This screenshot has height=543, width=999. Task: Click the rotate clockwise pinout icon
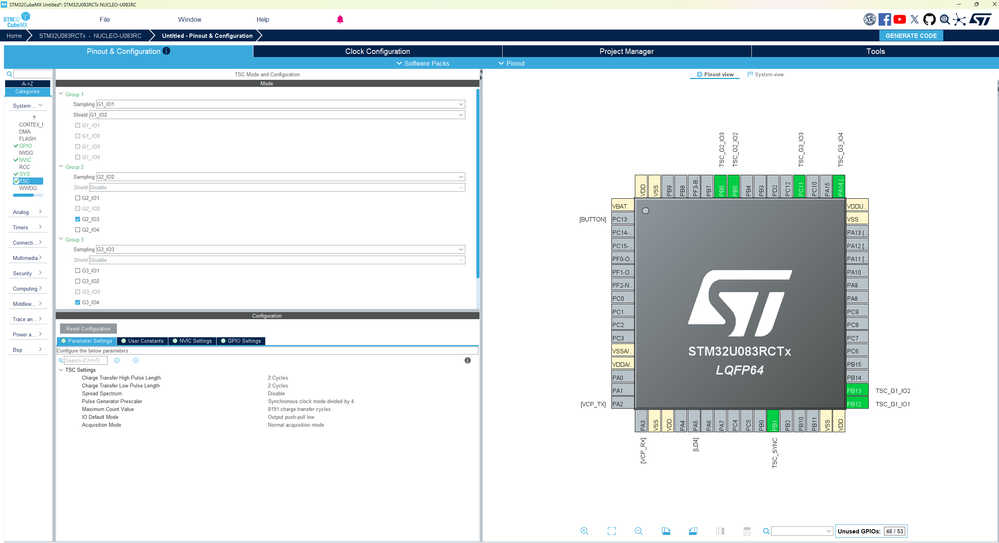(x=666, y=531)
